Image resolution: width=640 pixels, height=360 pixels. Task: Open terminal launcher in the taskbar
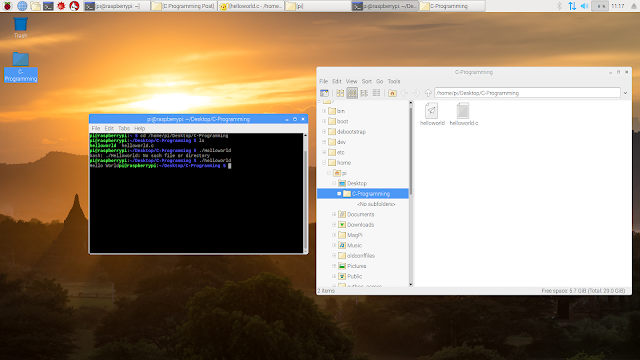point(48,6)
